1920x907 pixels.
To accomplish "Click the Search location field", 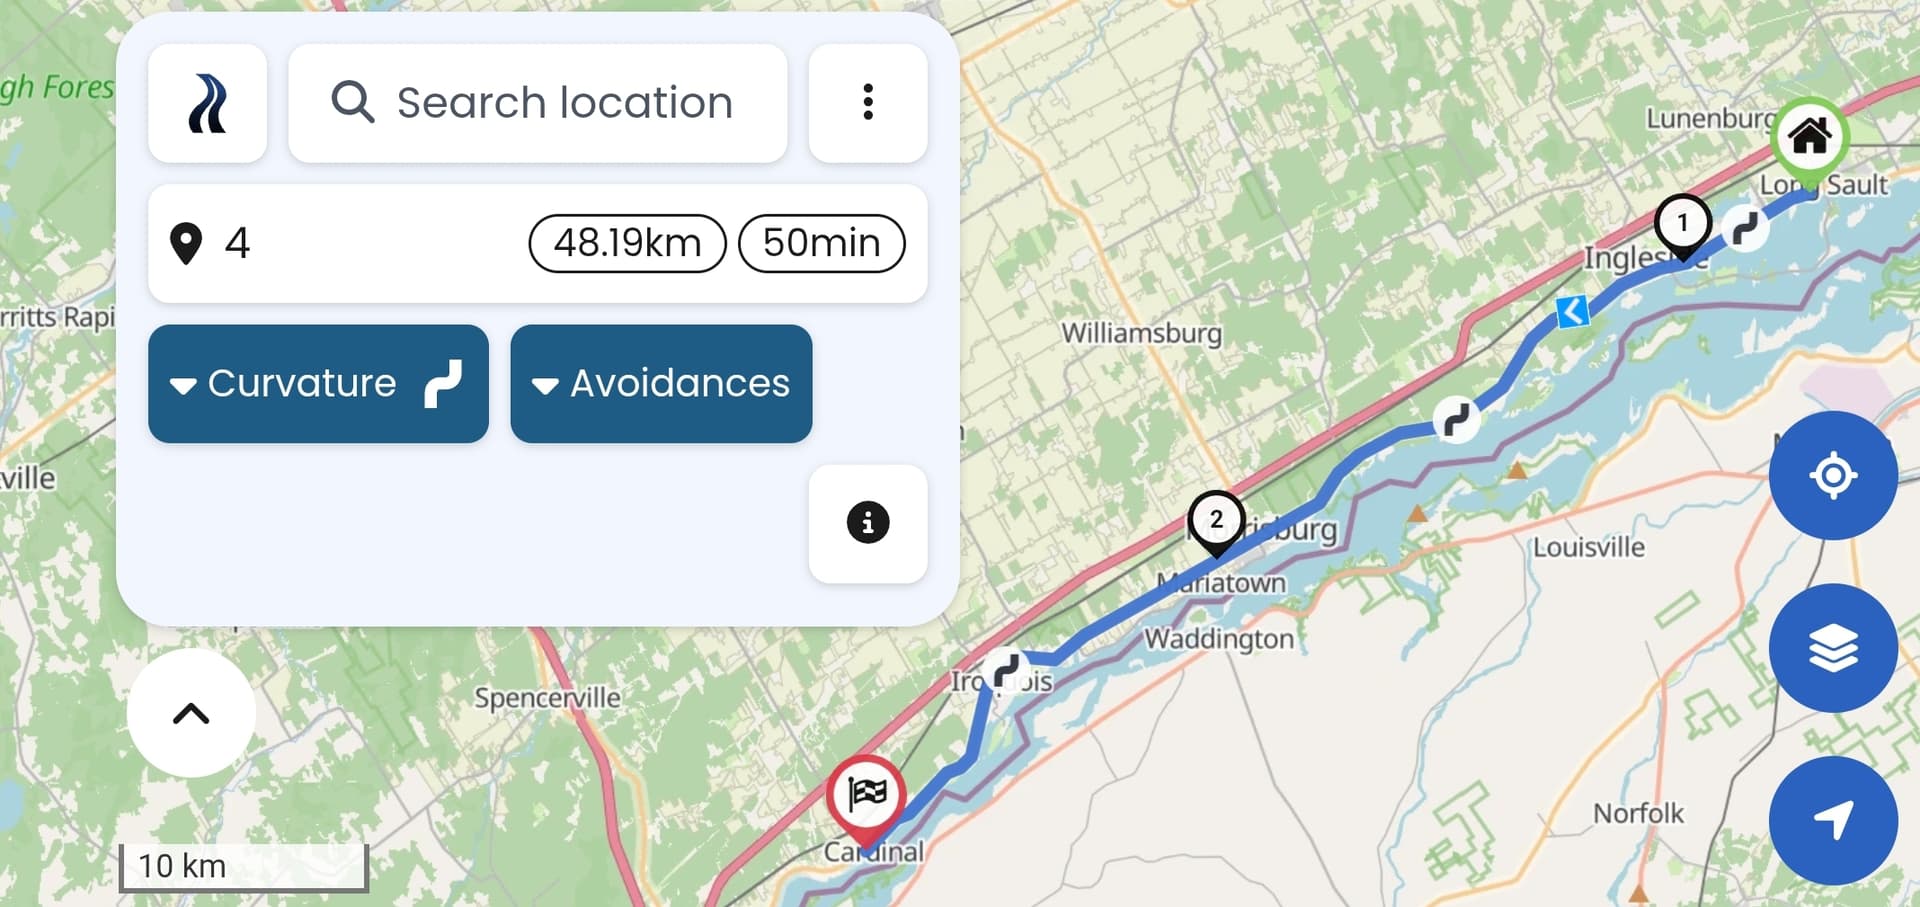I will (537, 103).
